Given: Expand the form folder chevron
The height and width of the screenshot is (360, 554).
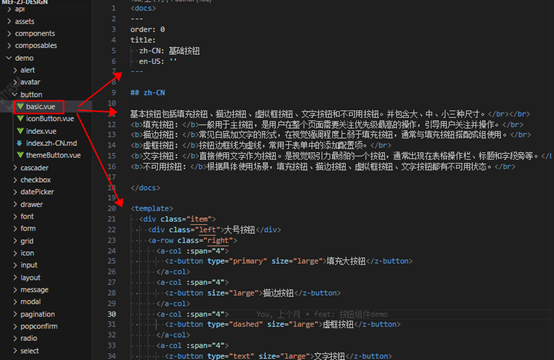Looking at the screenshot, I should click(15, 229).
